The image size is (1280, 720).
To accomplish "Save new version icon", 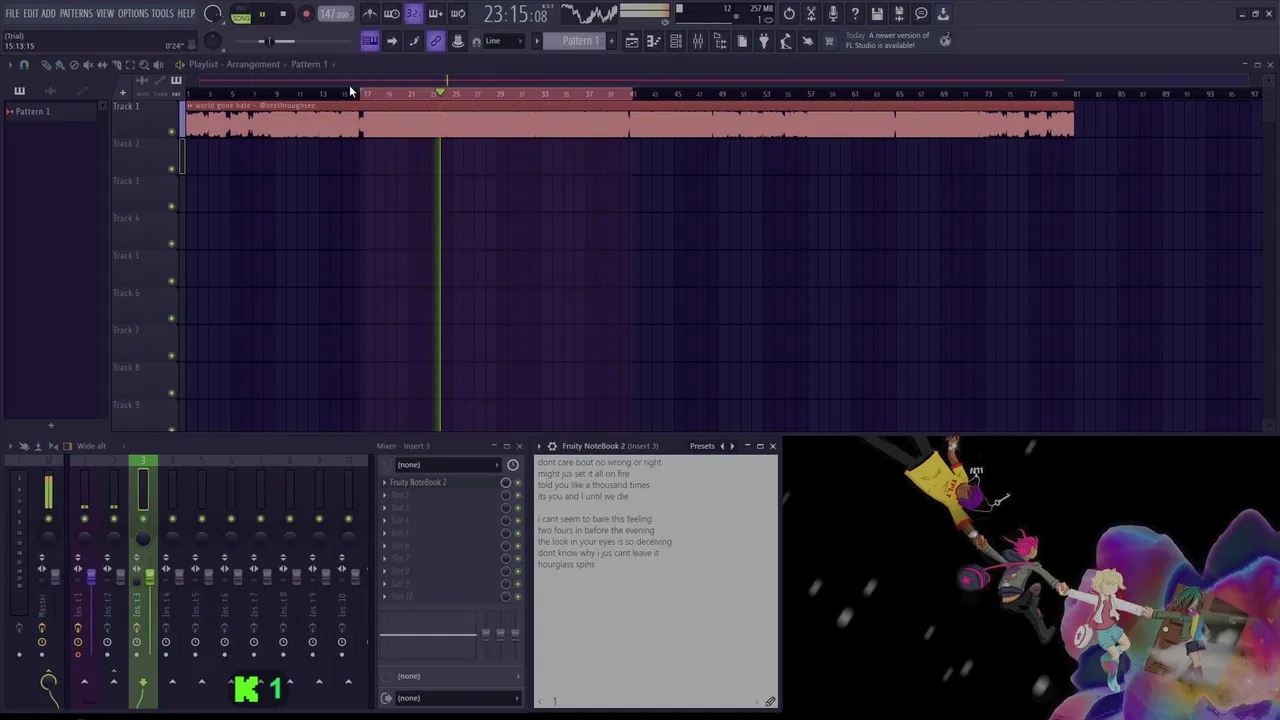I will coord(899,14).
